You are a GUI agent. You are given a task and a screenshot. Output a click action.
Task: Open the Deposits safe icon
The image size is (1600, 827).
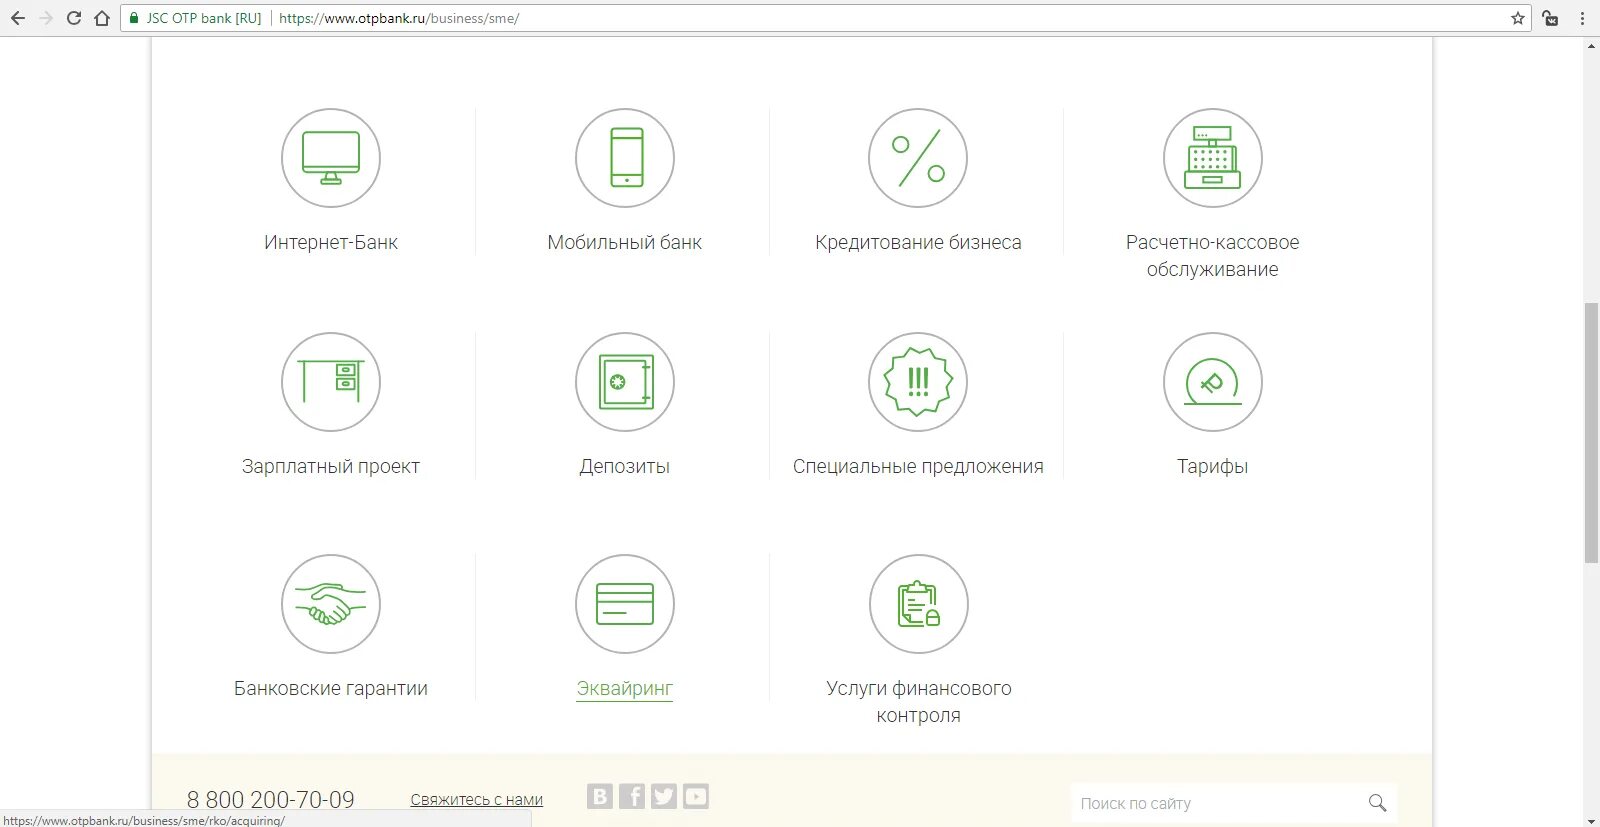pos(625,382)
